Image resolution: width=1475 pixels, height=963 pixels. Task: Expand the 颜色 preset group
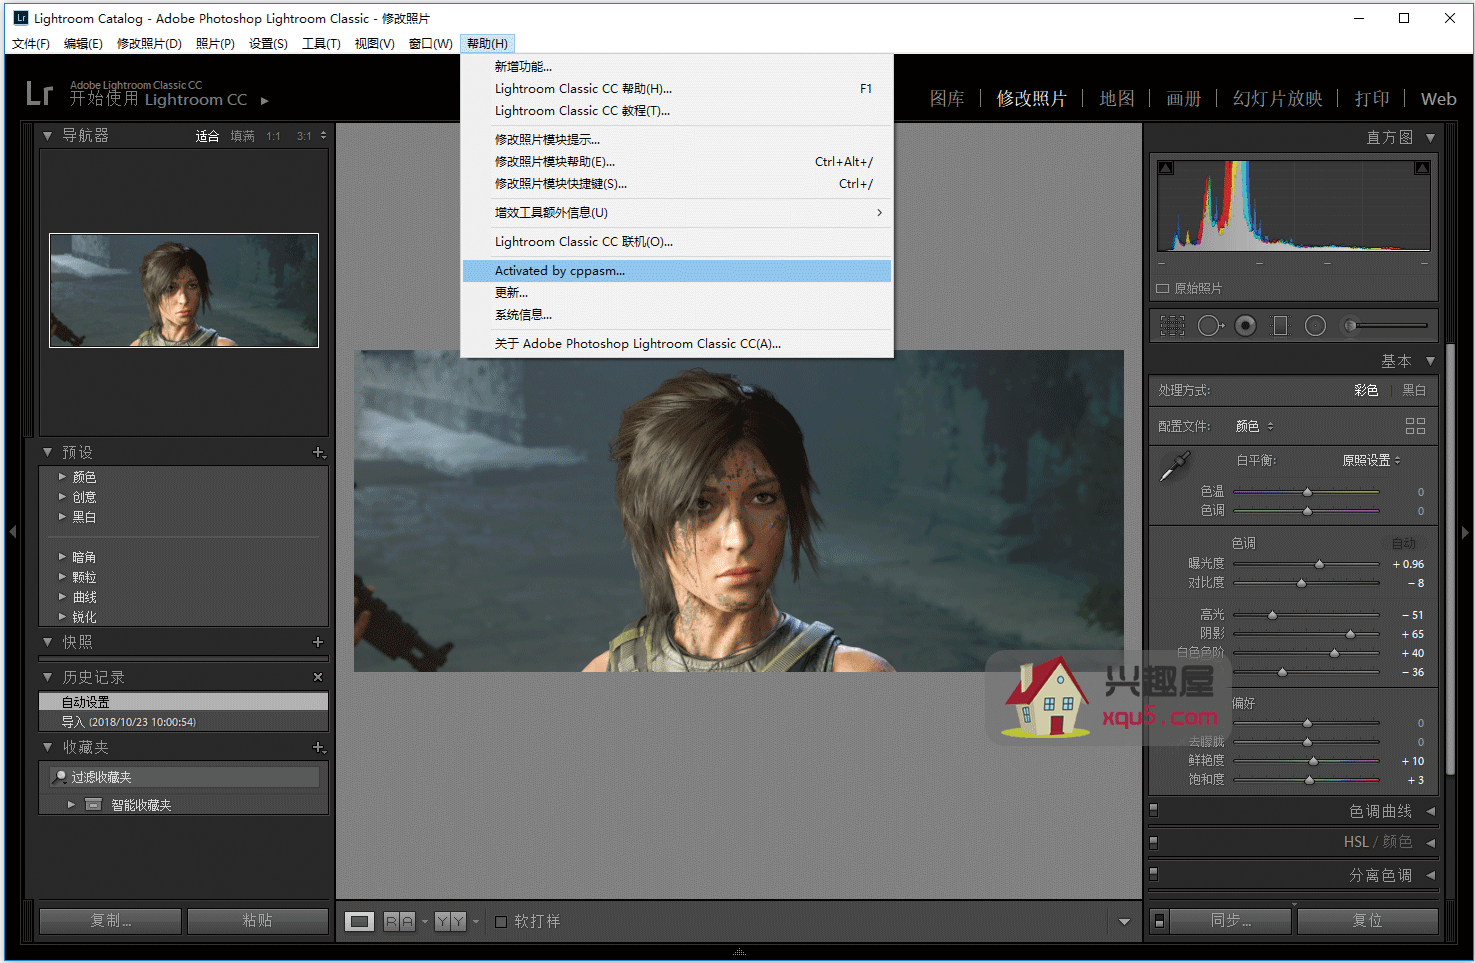(x=62, y=477)
